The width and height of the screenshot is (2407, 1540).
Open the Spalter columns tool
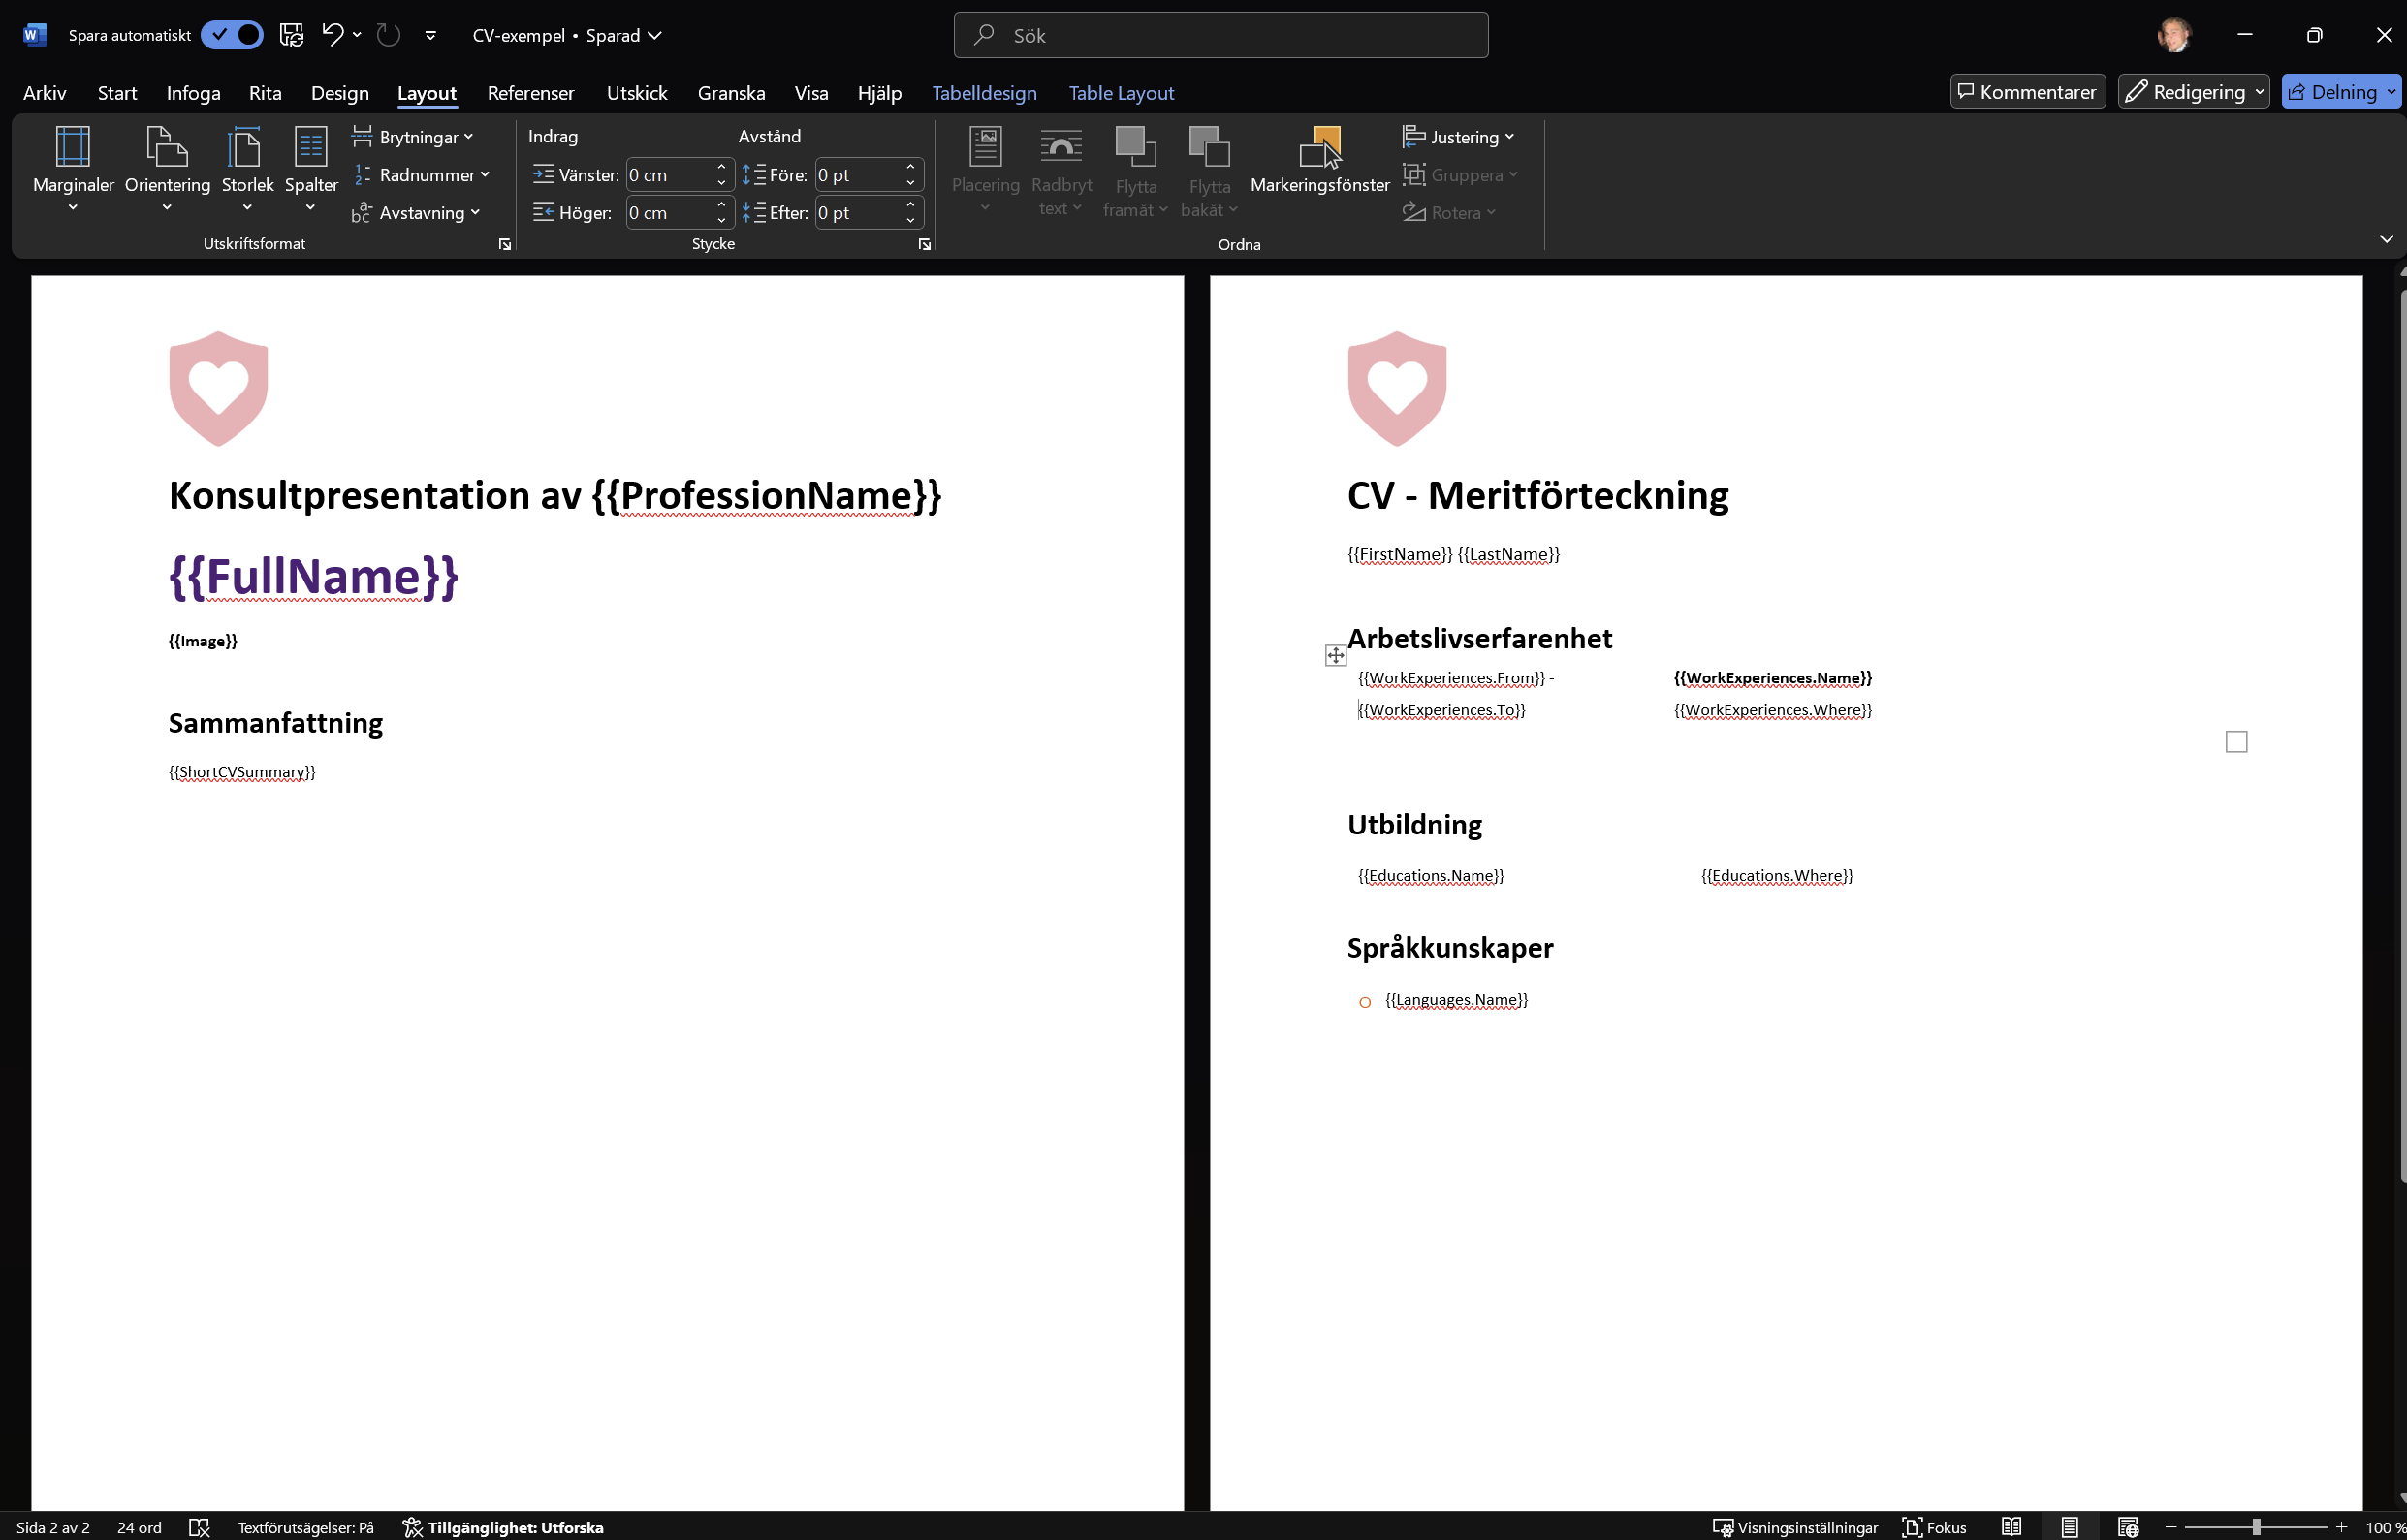[x=311, y=167]
